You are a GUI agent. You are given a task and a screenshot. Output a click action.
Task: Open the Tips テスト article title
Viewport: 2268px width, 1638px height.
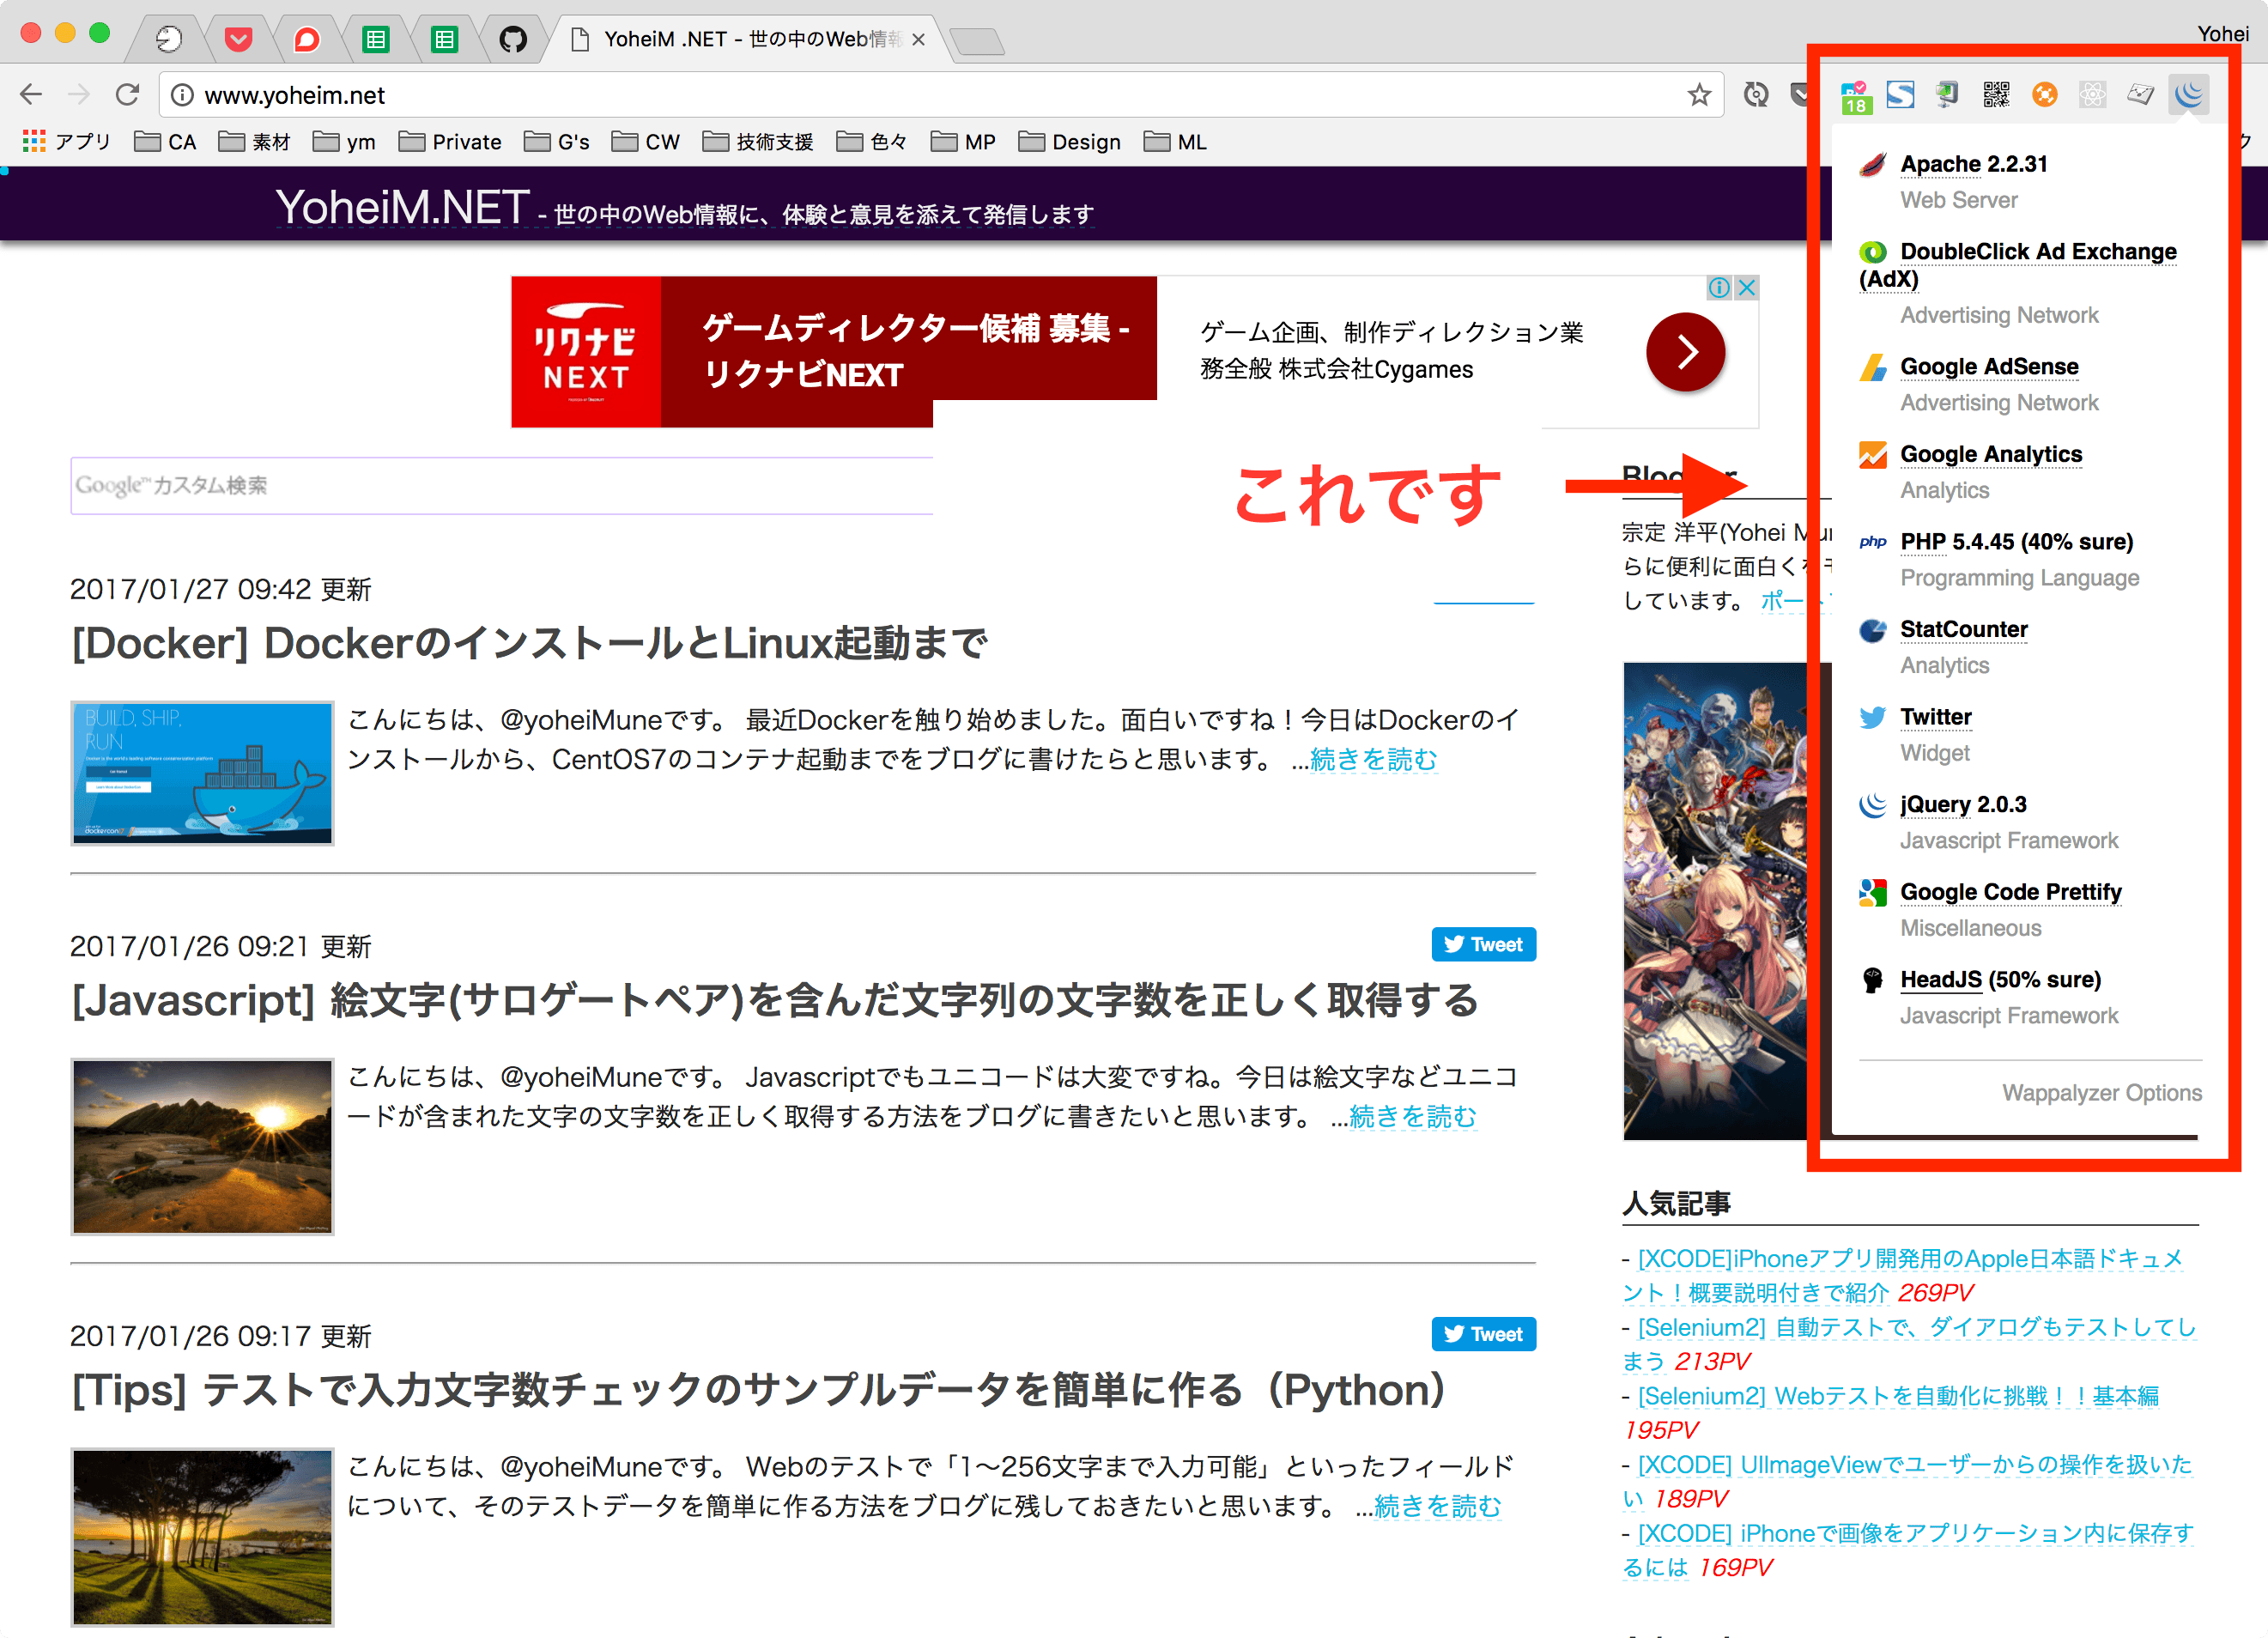click(758, 1390)
